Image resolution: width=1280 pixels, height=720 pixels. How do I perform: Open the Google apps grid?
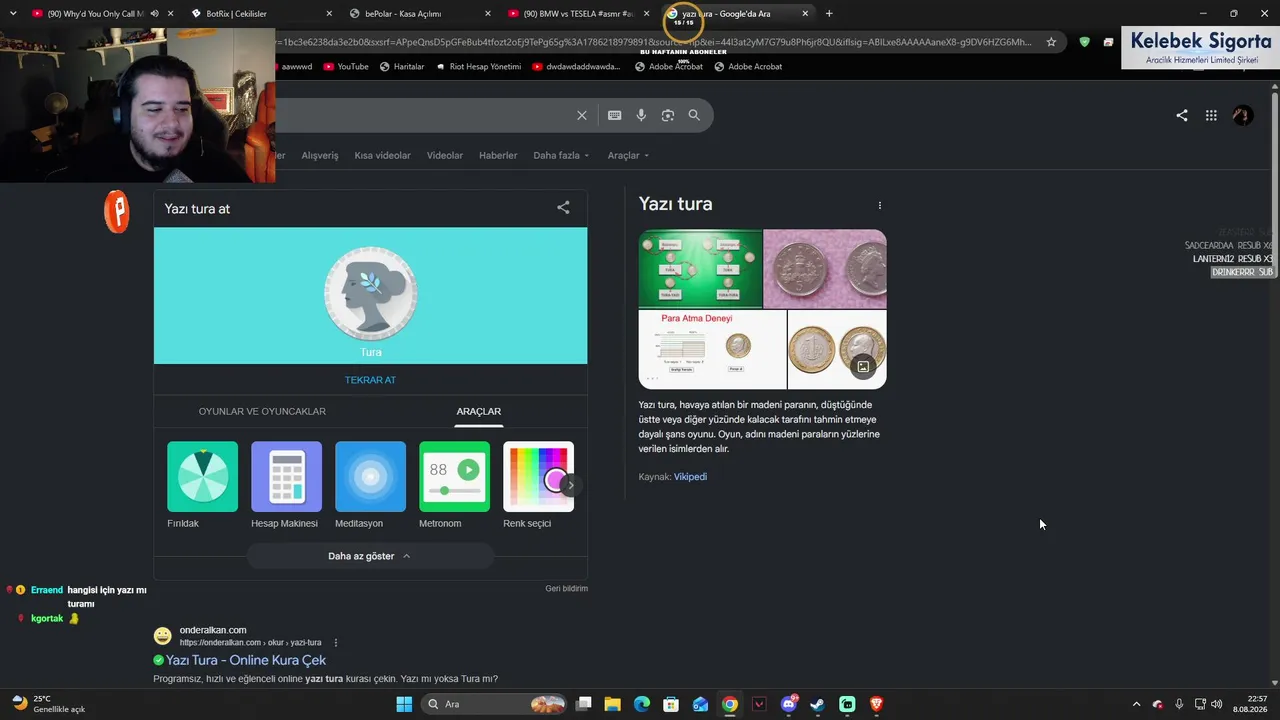pyautogui.click(x=1211, y=115)
